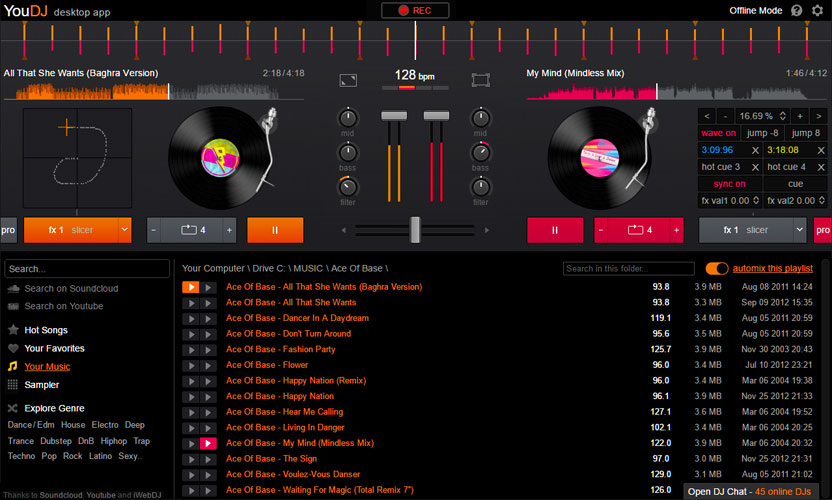Click the expand view icon left of bpm
Screen dimensions: 832x500
pyautogui.click(x=348, y=81)
